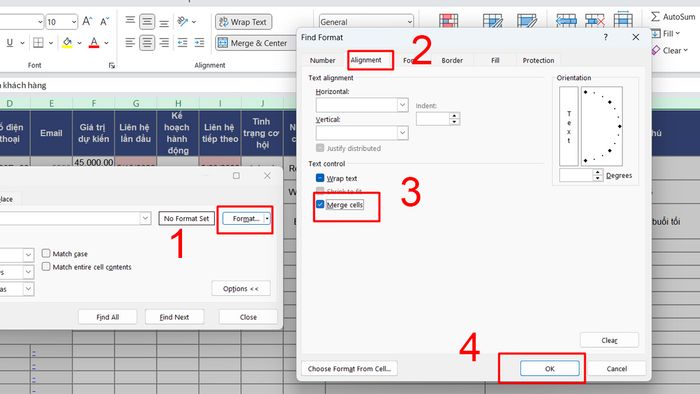
Task: Toggle Justify distributed checkbox
Action: click(x=320, y=148)
